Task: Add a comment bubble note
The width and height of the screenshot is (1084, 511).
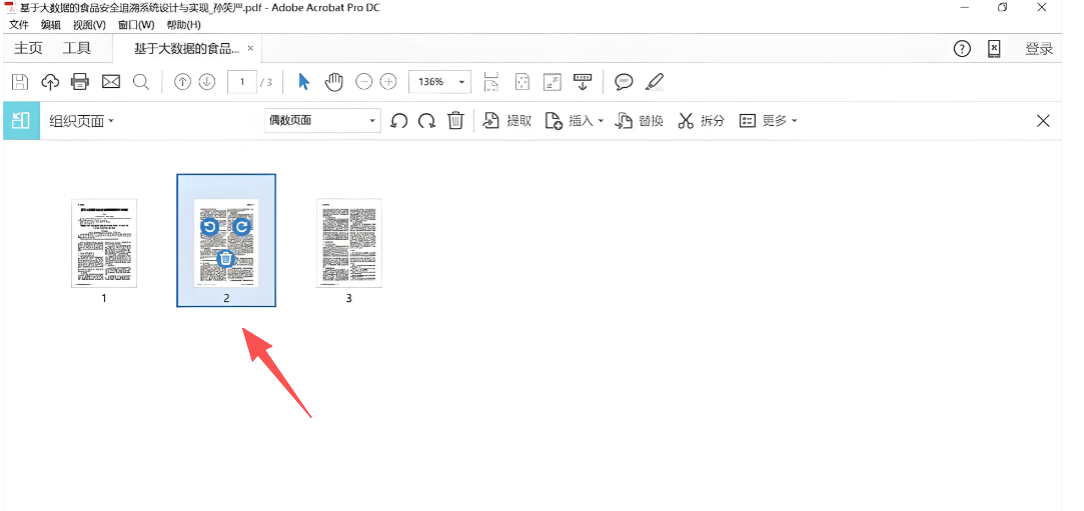Action: [x=624, y=82]
